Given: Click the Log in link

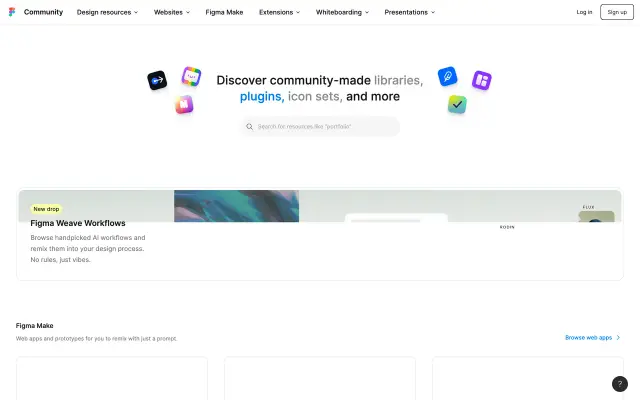Looking at the screenshot, I should point(584,12).
